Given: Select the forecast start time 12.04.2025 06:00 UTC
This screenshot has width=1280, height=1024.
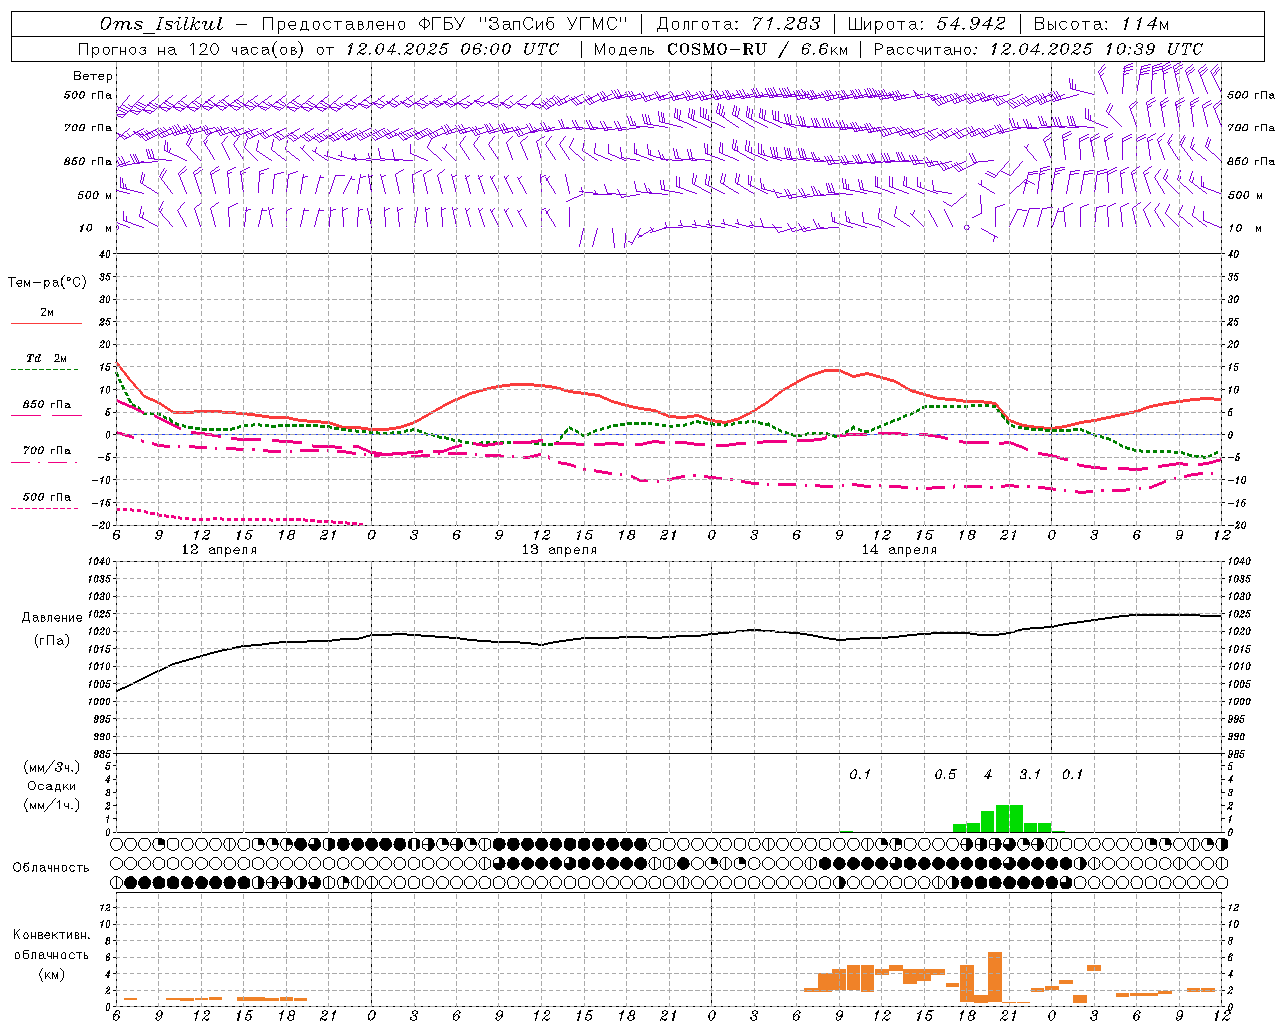Looking at the screenshot, I should (x=452, y=49).
